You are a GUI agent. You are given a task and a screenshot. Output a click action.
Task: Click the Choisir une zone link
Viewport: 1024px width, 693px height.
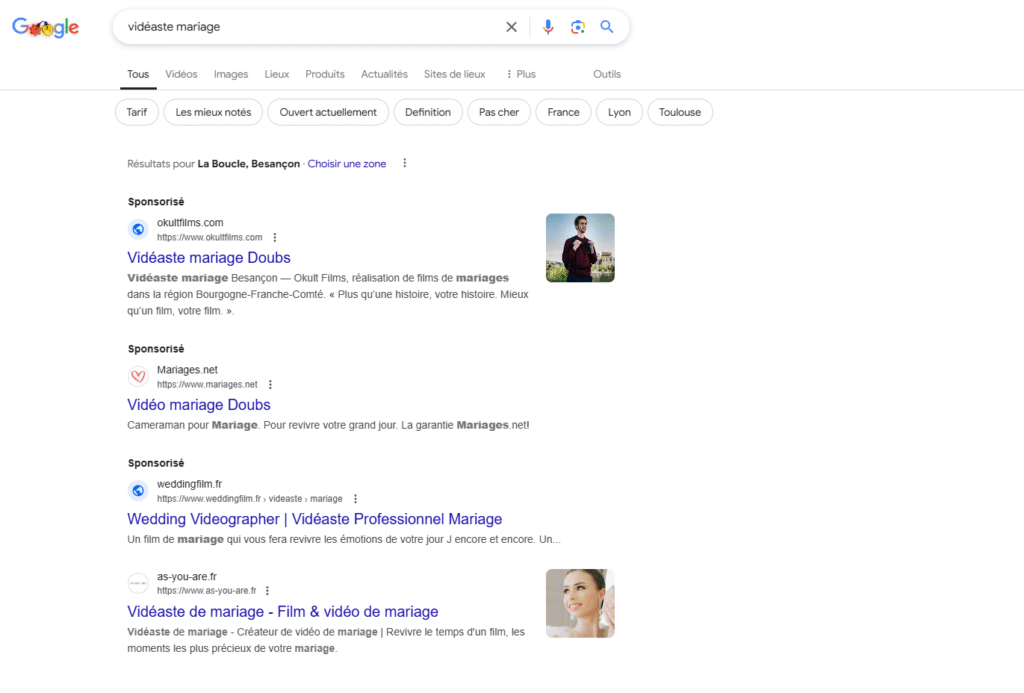347,164
